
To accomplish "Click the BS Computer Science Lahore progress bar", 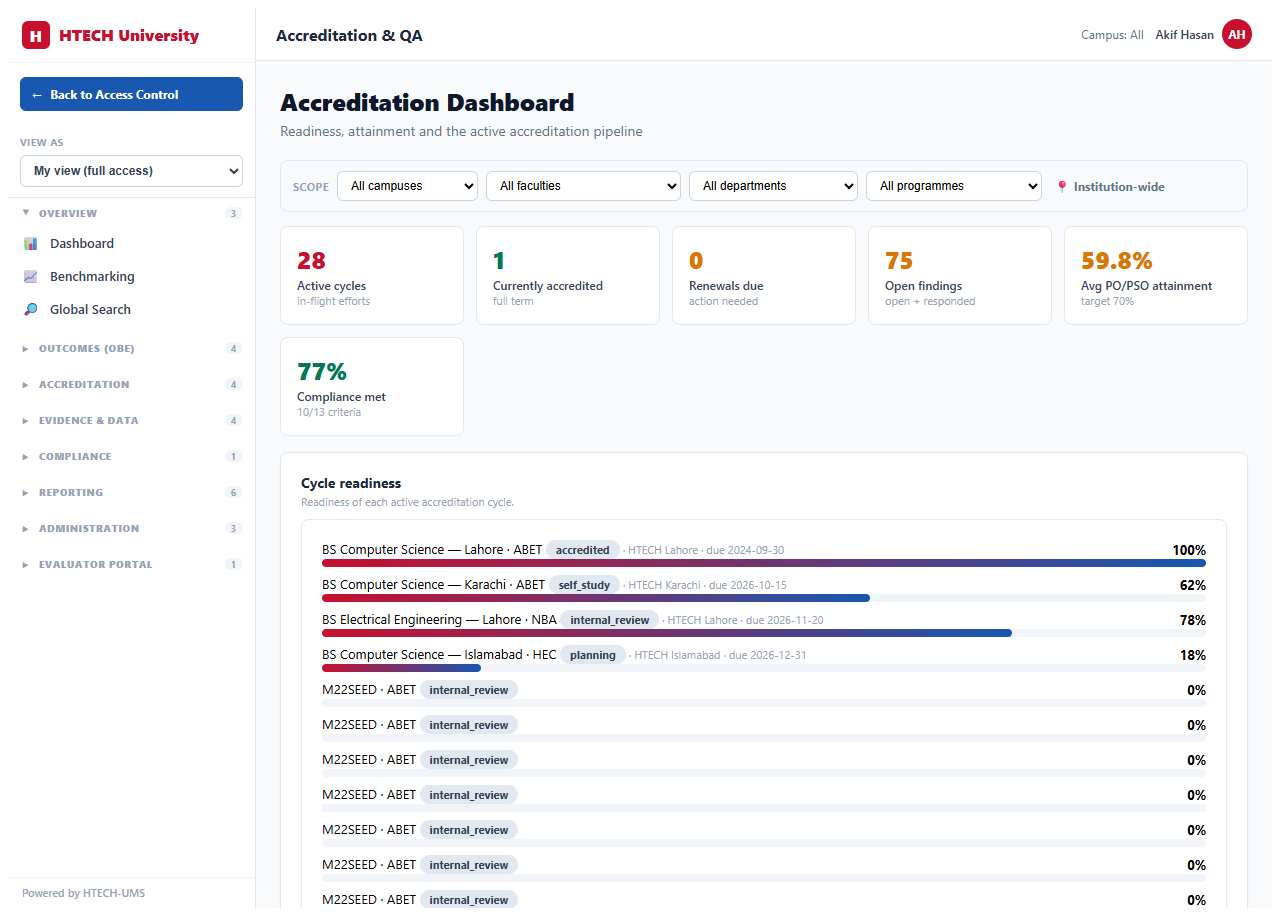I will tap(764, 563).
